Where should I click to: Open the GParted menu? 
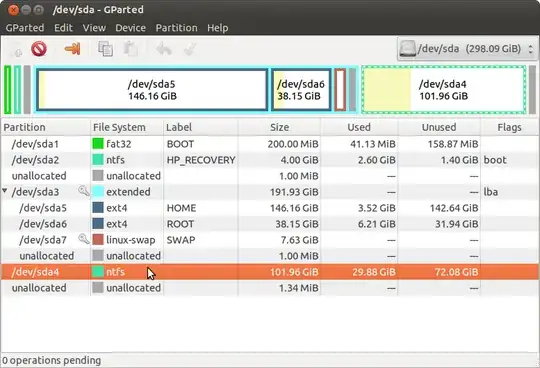tap(25, 28)
